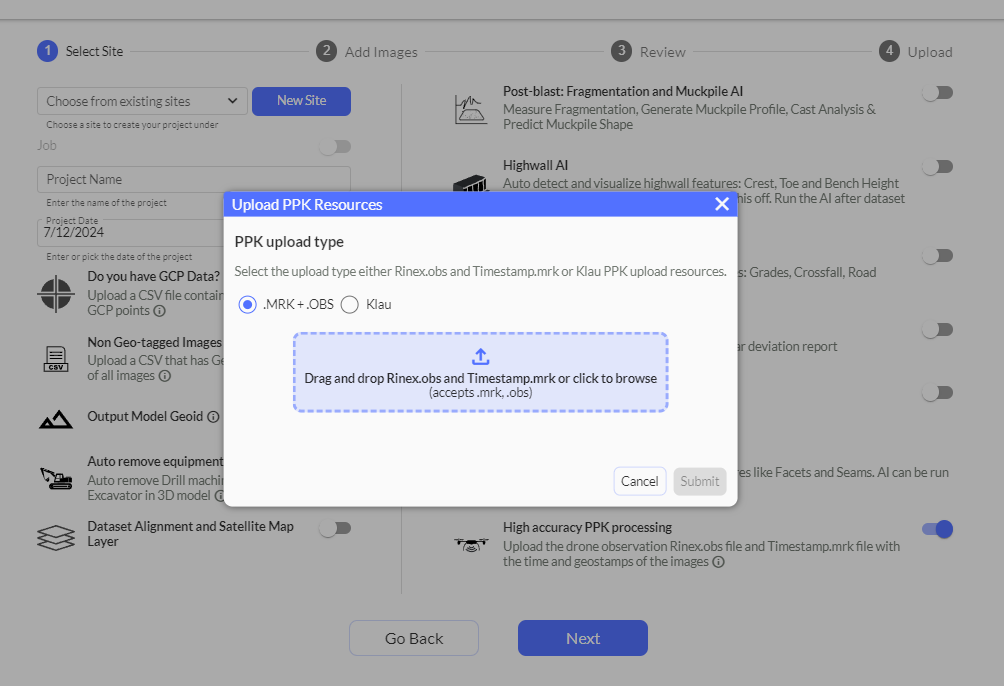Click info icon beside Output Model Geoid

pyautogui.click(x=213, y=417)
